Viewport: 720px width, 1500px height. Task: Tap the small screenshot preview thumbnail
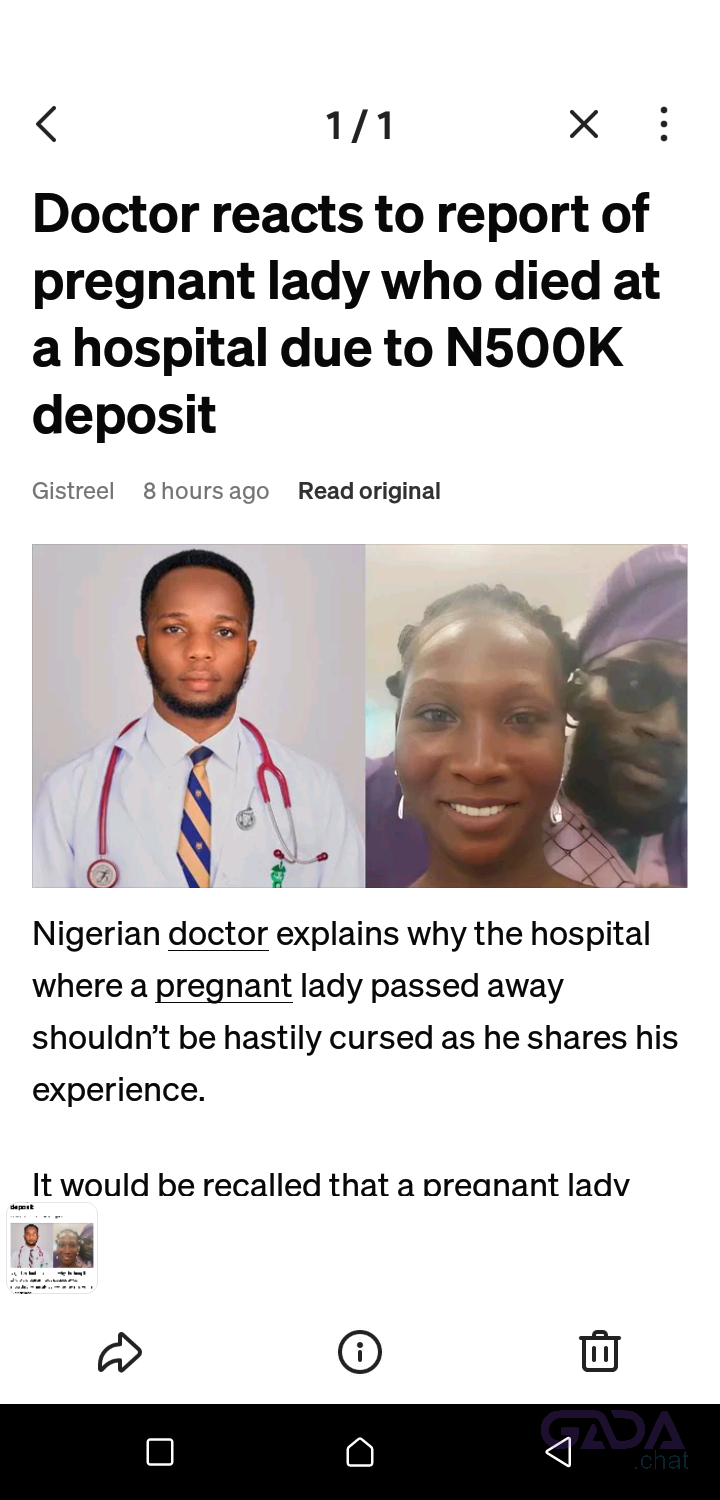pos(52,1248)
